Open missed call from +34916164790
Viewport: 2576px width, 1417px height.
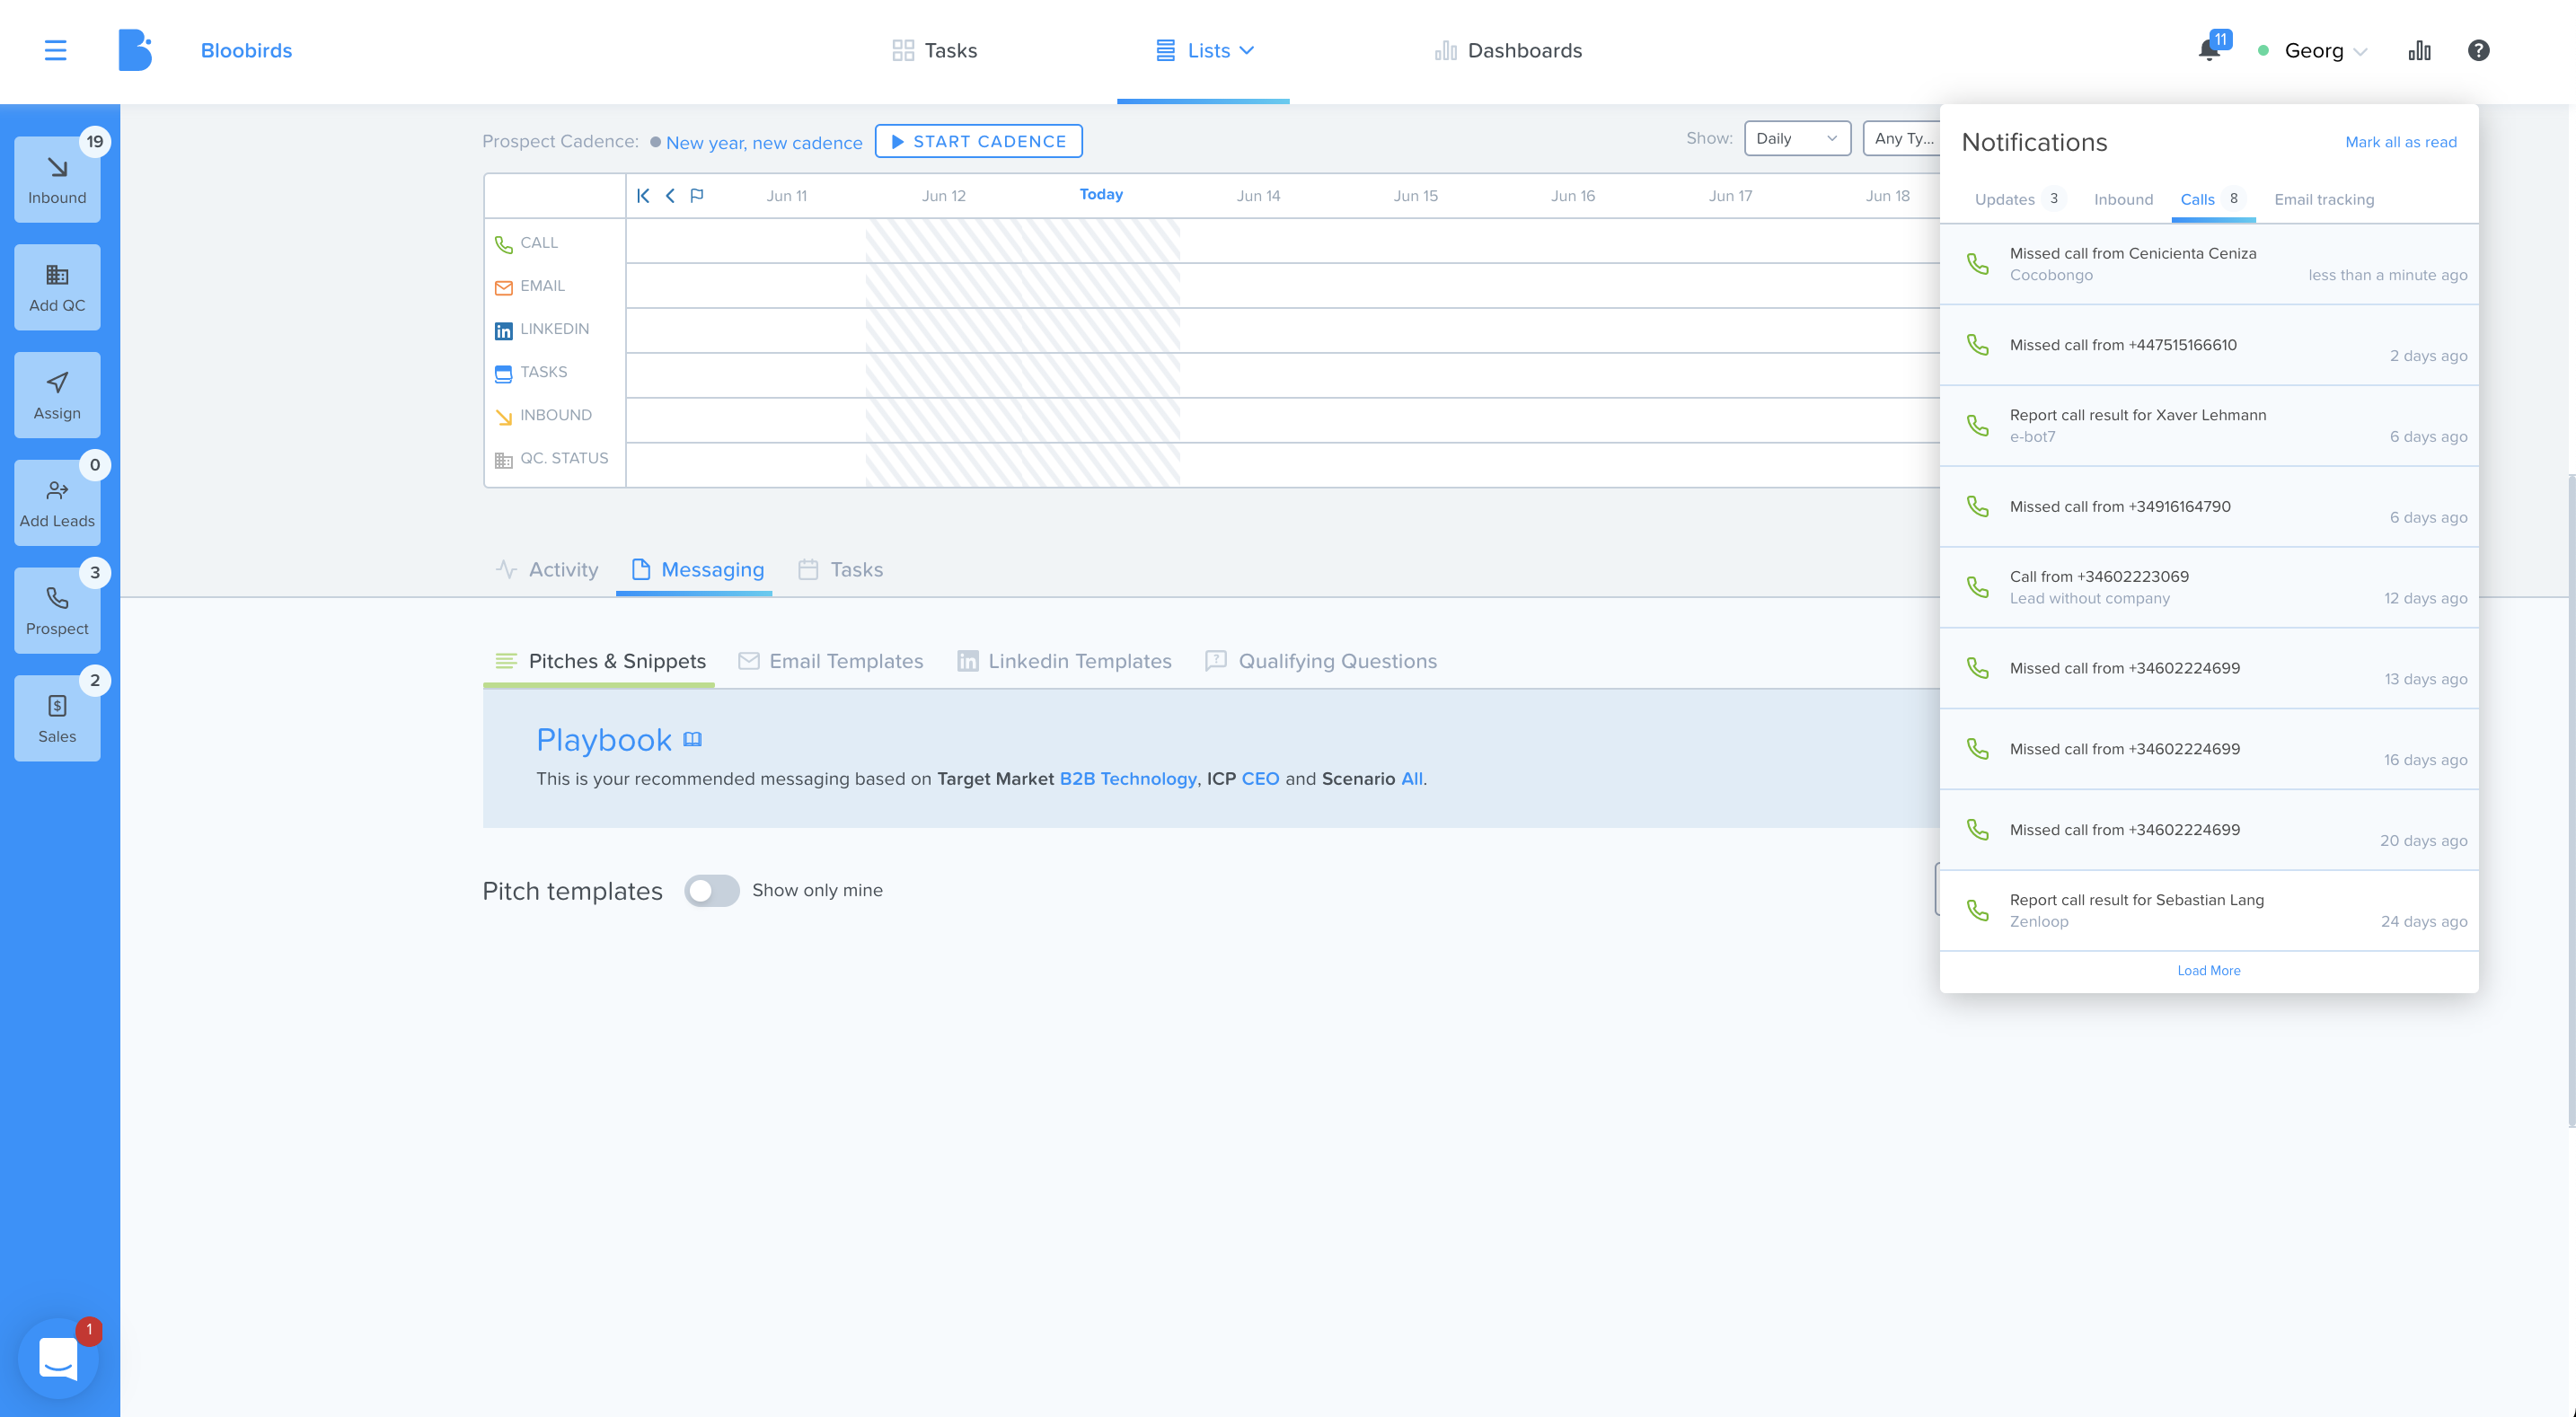2208,506
